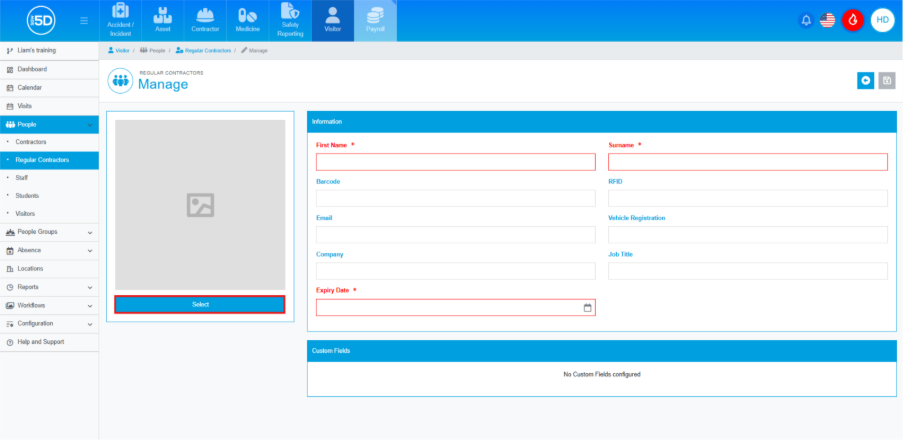Open the Asset module
This screenshot has width=903, height=441.
[162, 20]
